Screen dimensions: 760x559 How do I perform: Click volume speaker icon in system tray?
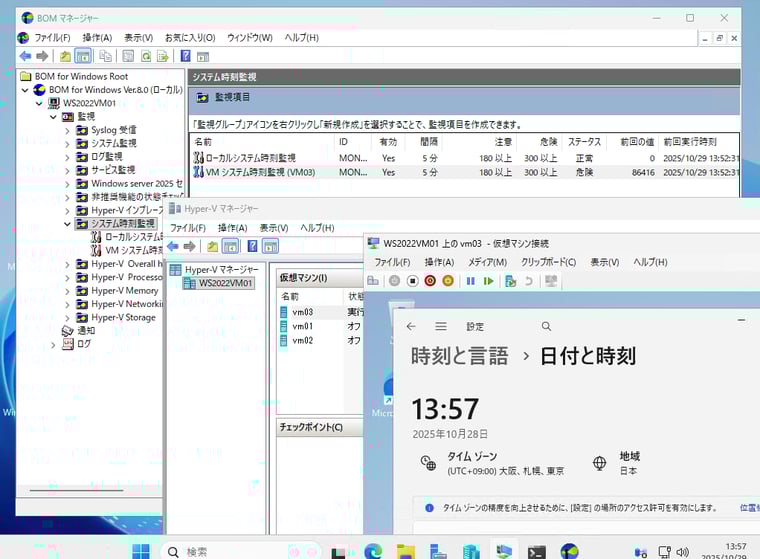[x=682, y=552]
